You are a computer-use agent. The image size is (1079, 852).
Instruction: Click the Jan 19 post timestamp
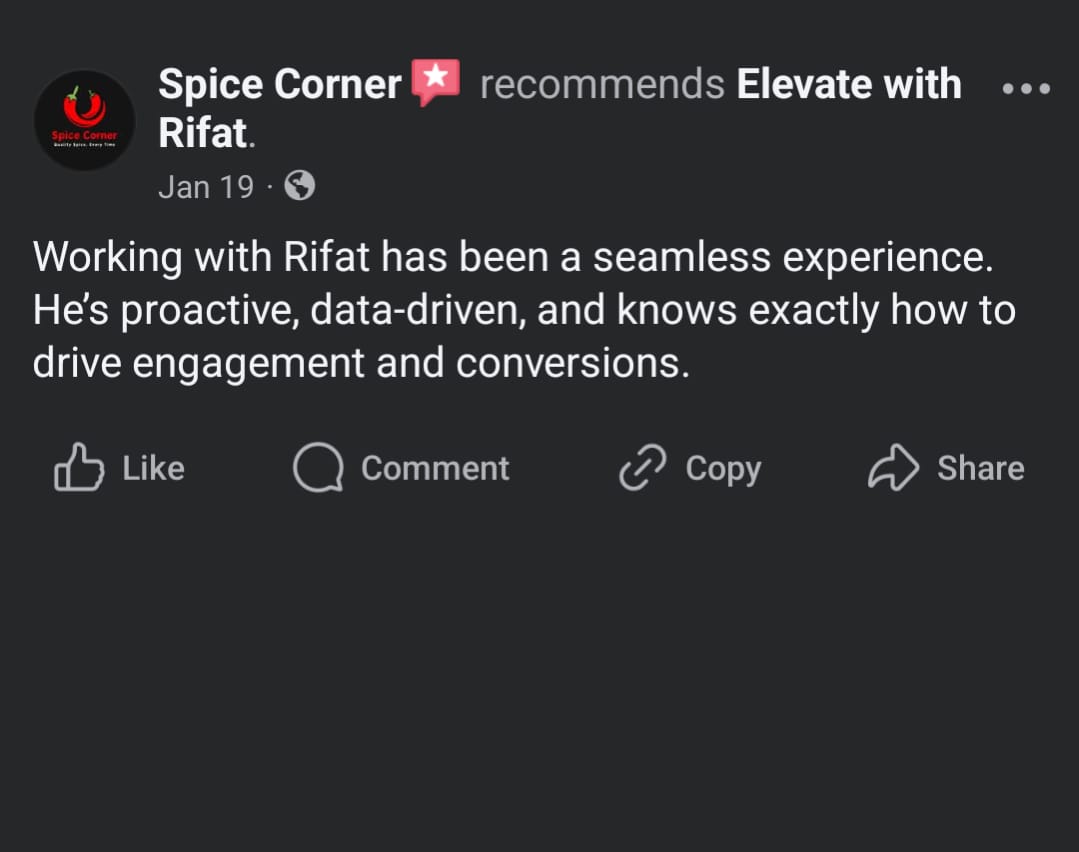pos(206,187)
